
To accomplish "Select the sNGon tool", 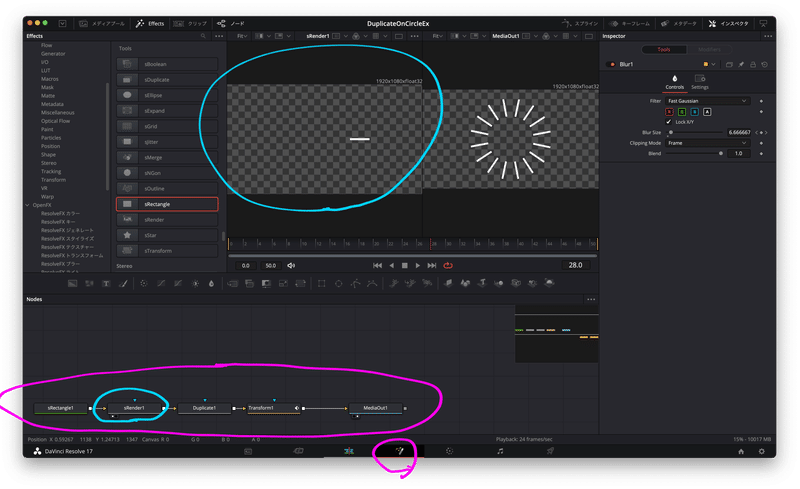I will (167, 173).
